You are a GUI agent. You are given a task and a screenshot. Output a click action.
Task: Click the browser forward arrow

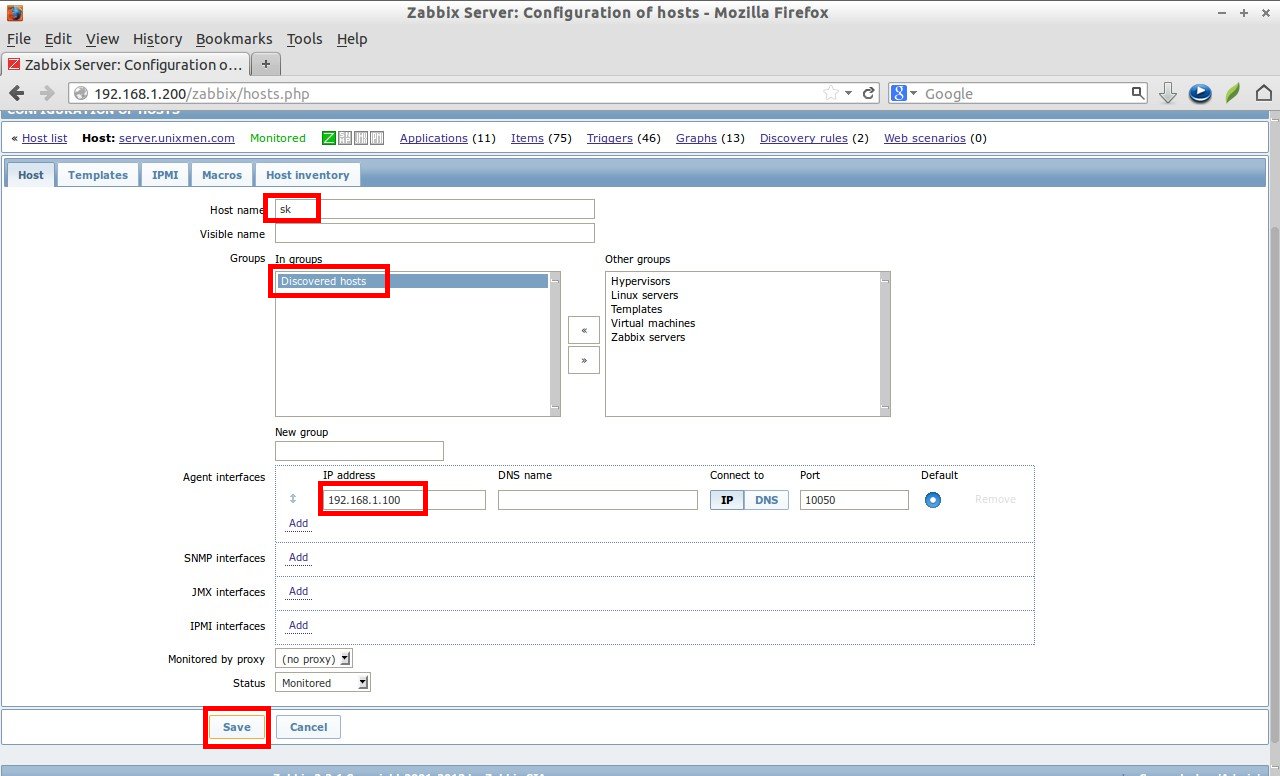pos(47,93)
